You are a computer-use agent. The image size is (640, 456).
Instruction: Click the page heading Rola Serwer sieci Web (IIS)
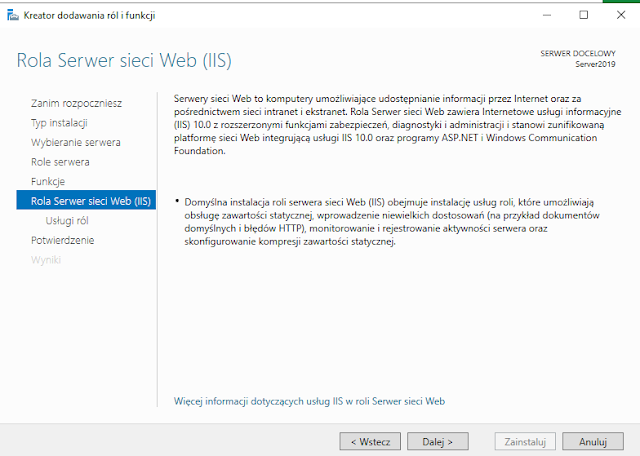(x=124, y=60)
